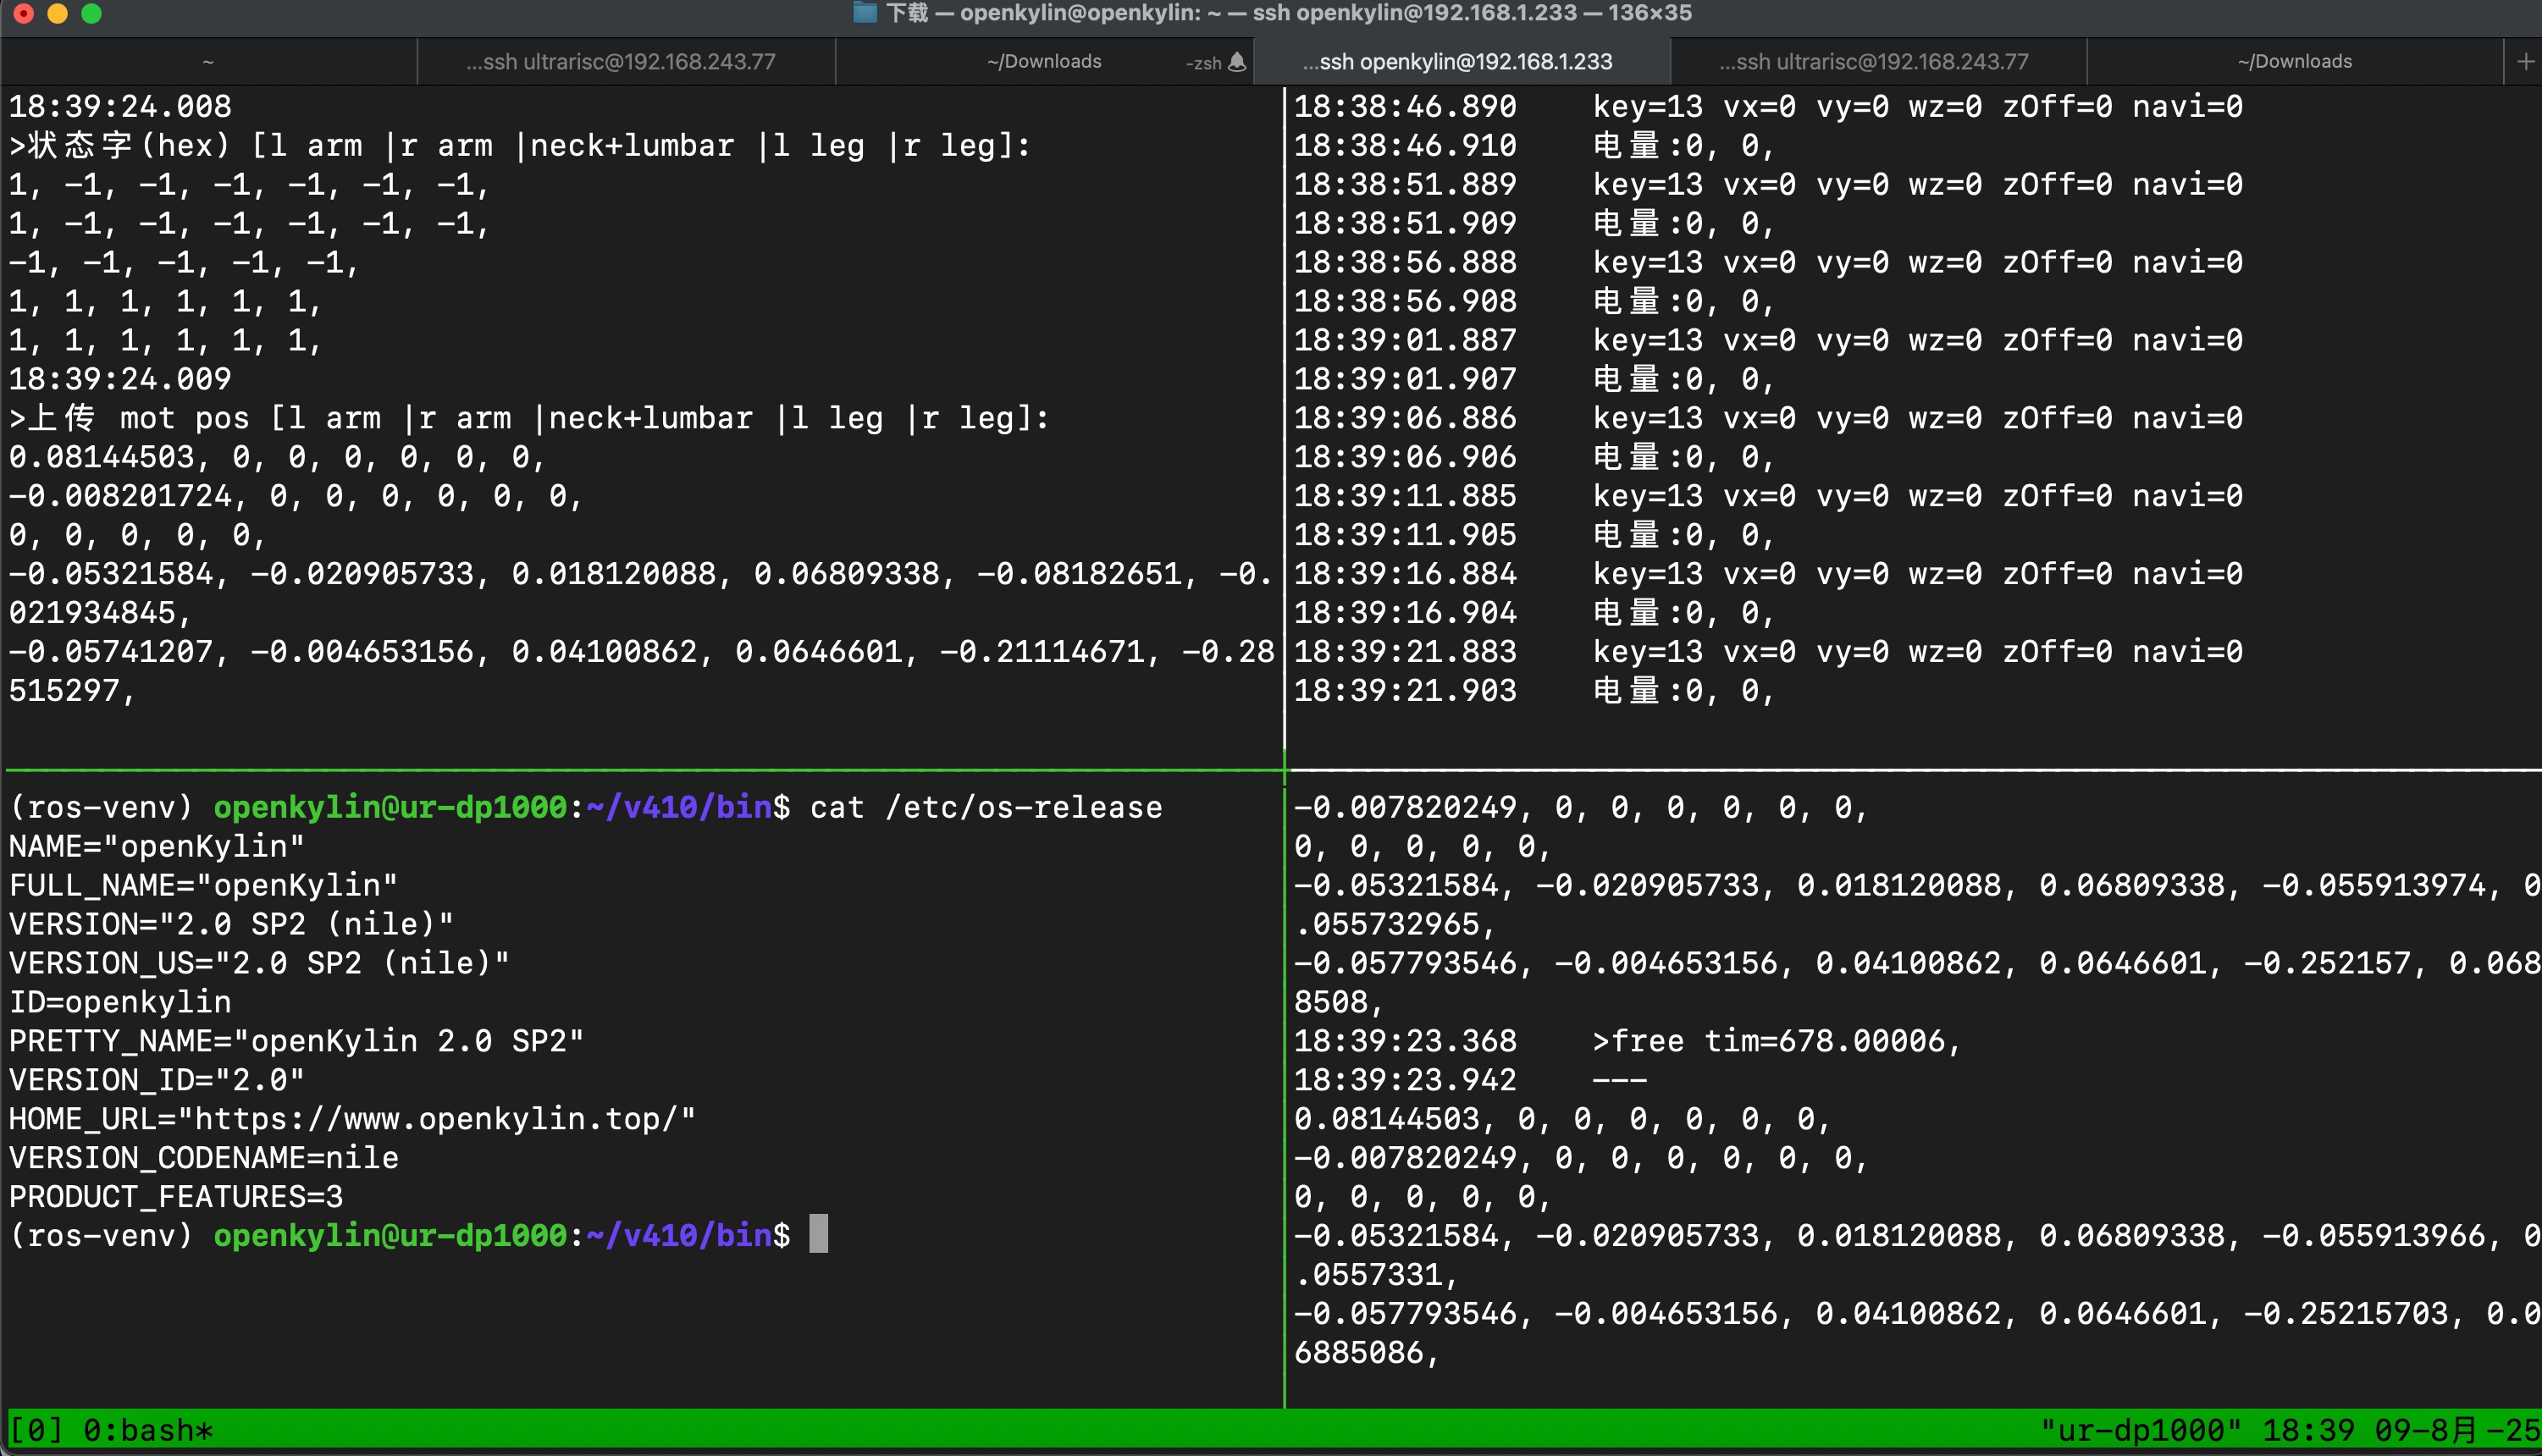Add a new terminal tab with plus button
The width and height of the screenshot is (2542, 1456).
tap(2525, 62)
